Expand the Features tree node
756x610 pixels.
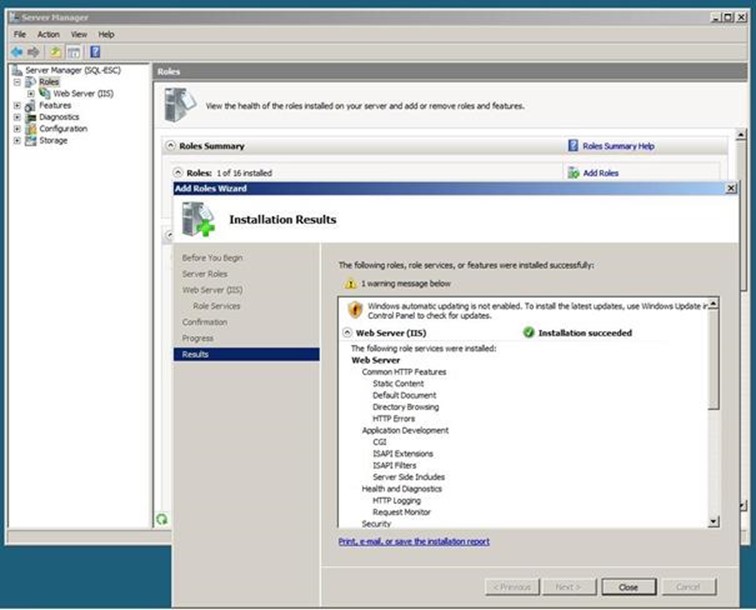17,105
